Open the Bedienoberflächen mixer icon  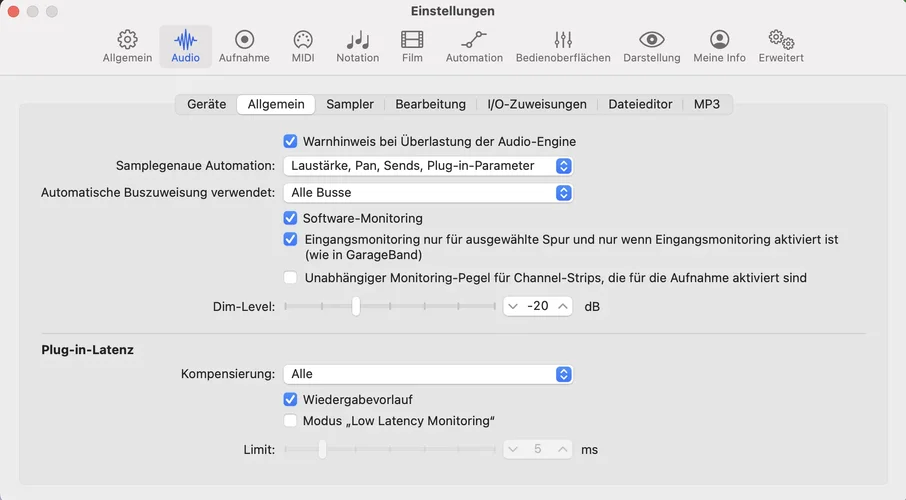(563, 40)
